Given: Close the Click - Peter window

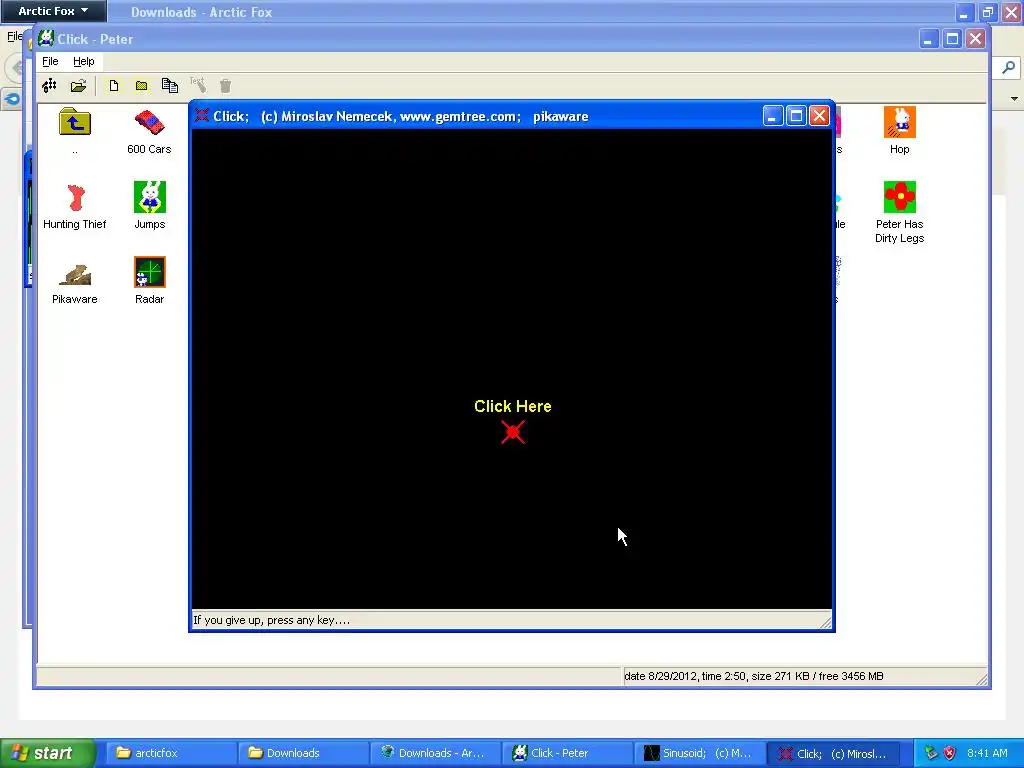Looking at the screenshot, I should (976, 39).
